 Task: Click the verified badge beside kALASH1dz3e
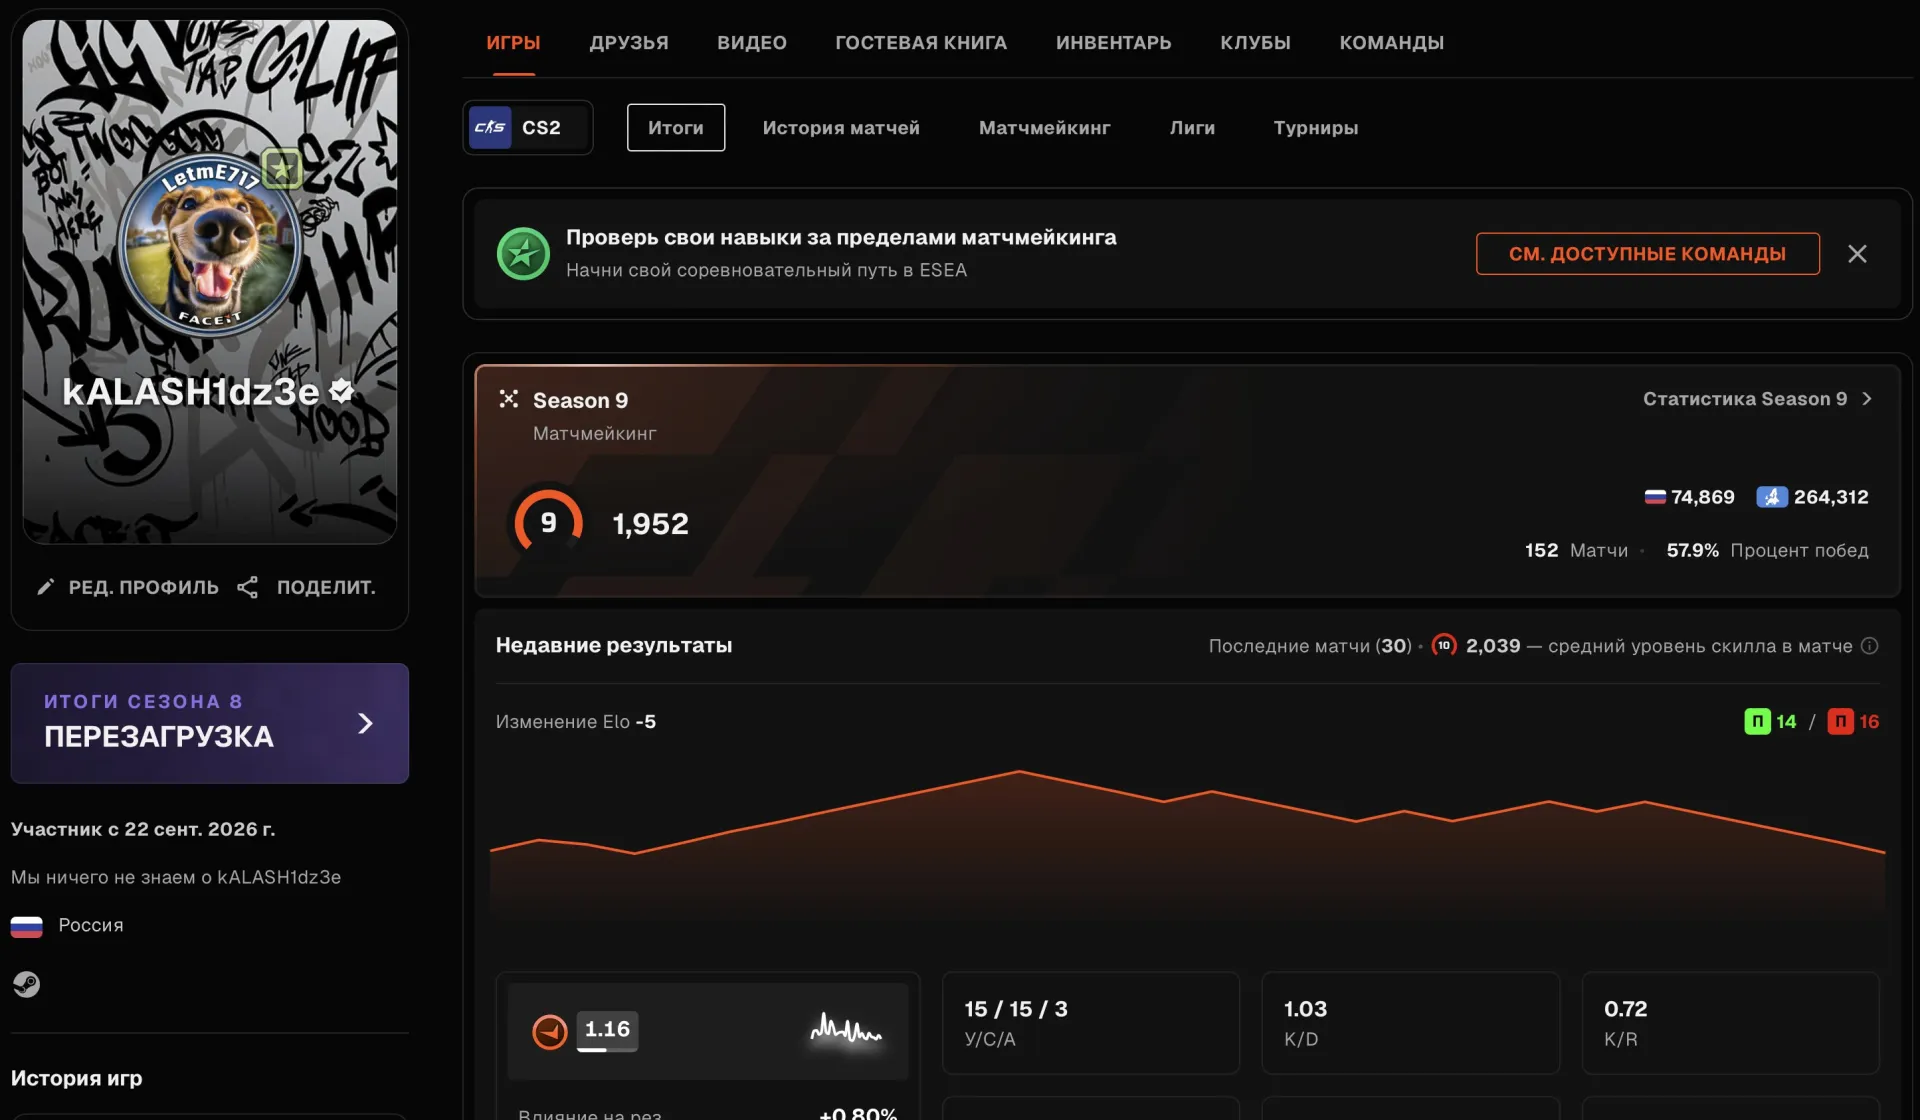(342, 391)
